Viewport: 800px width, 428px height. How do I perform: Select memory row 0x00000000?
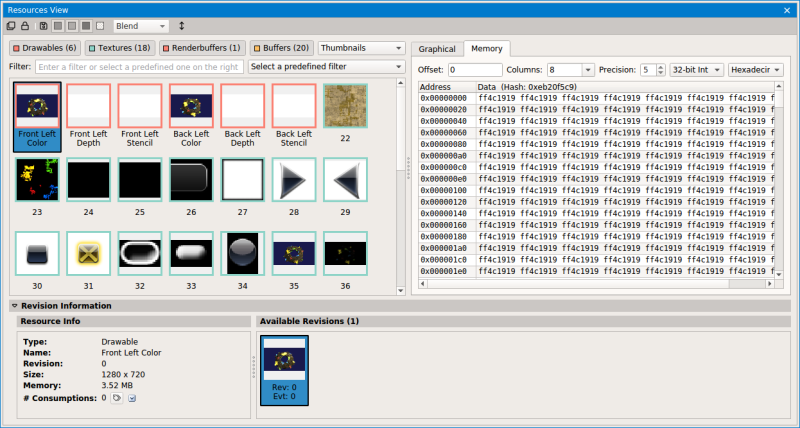[x=596, y=98]
